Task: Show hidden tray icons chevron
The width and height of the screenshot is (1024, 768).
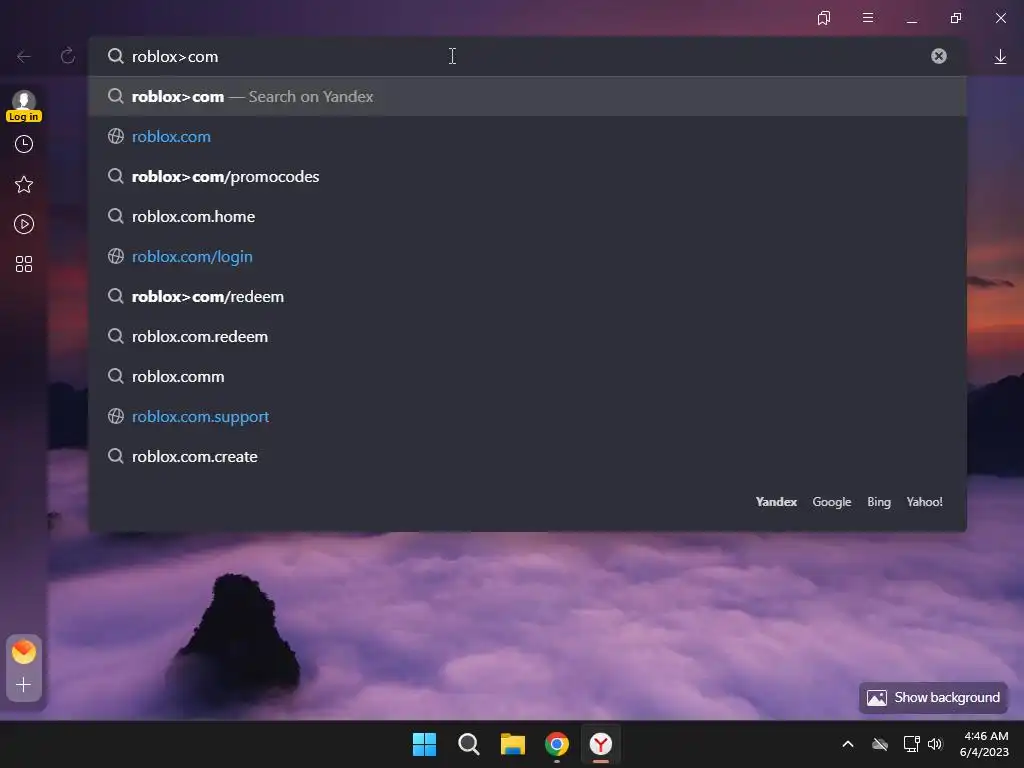Action: click(848, 744)
